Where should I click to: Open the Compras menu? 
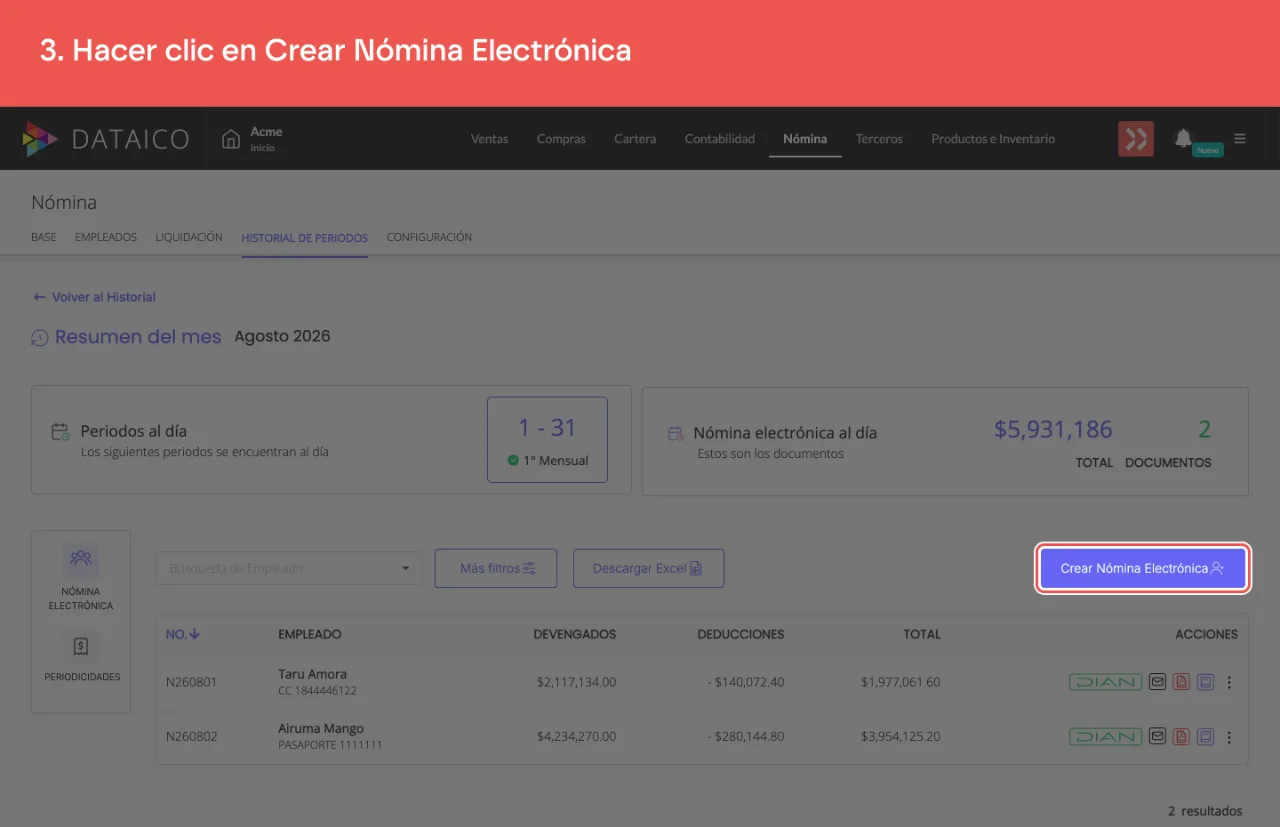click(561, 139)
